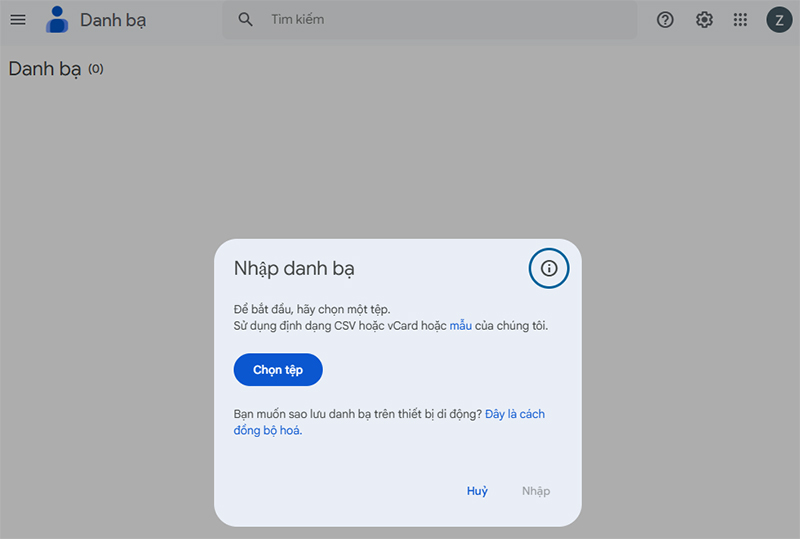
Task: Click the Nhập import button
Action: [x=536, y=491]
